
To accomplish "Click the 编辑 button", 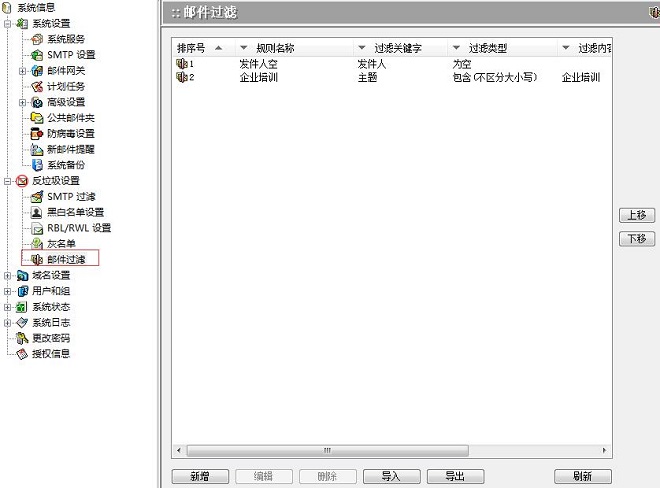I will coord(264,477).
